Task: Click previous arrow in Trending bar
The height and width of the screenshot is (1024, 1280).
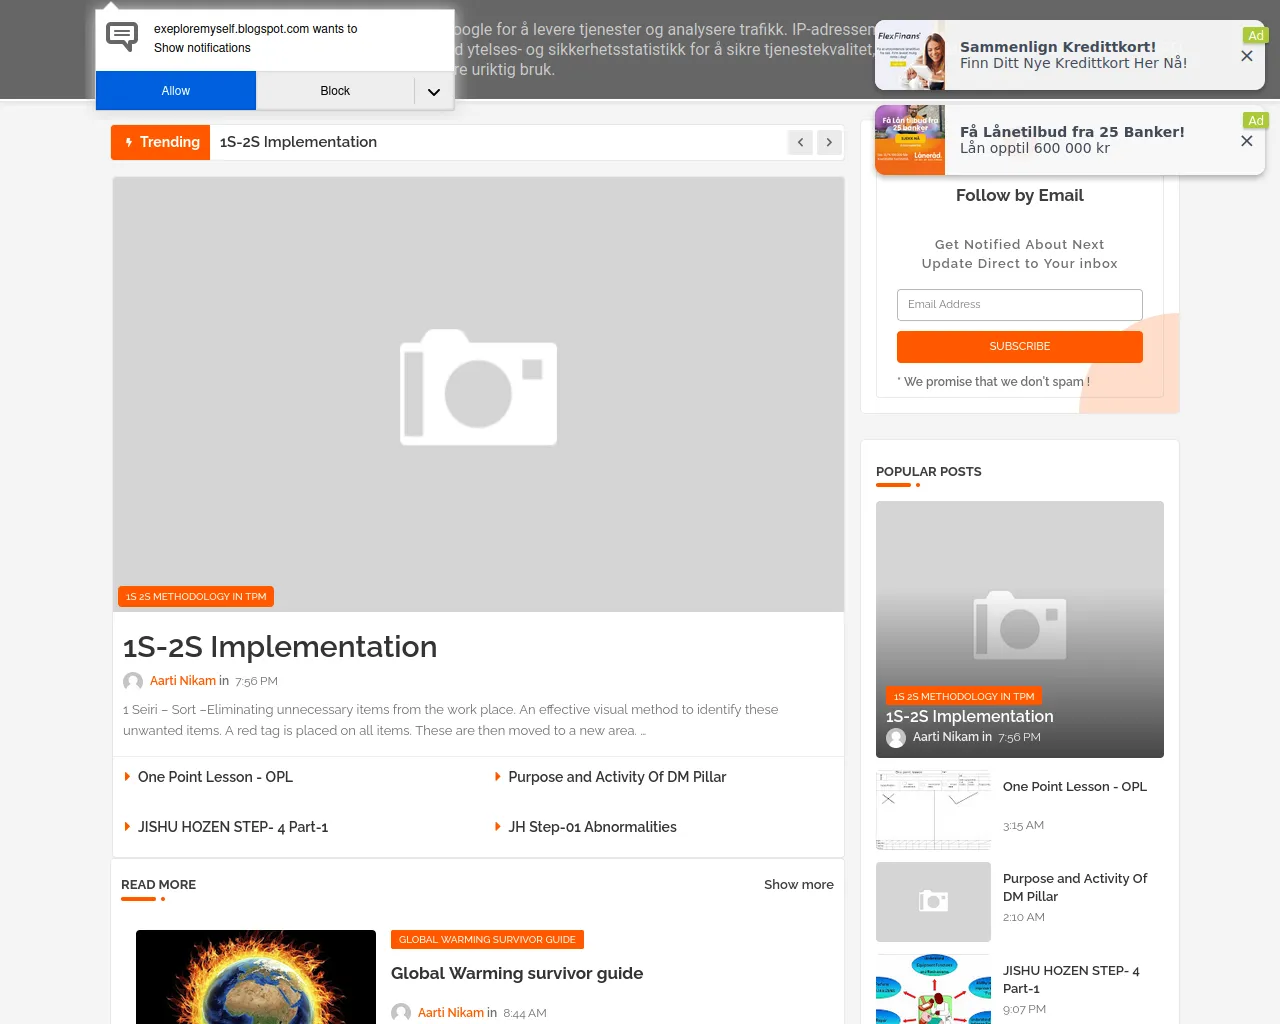Action: pyautogui.click(x=800, y=142)
